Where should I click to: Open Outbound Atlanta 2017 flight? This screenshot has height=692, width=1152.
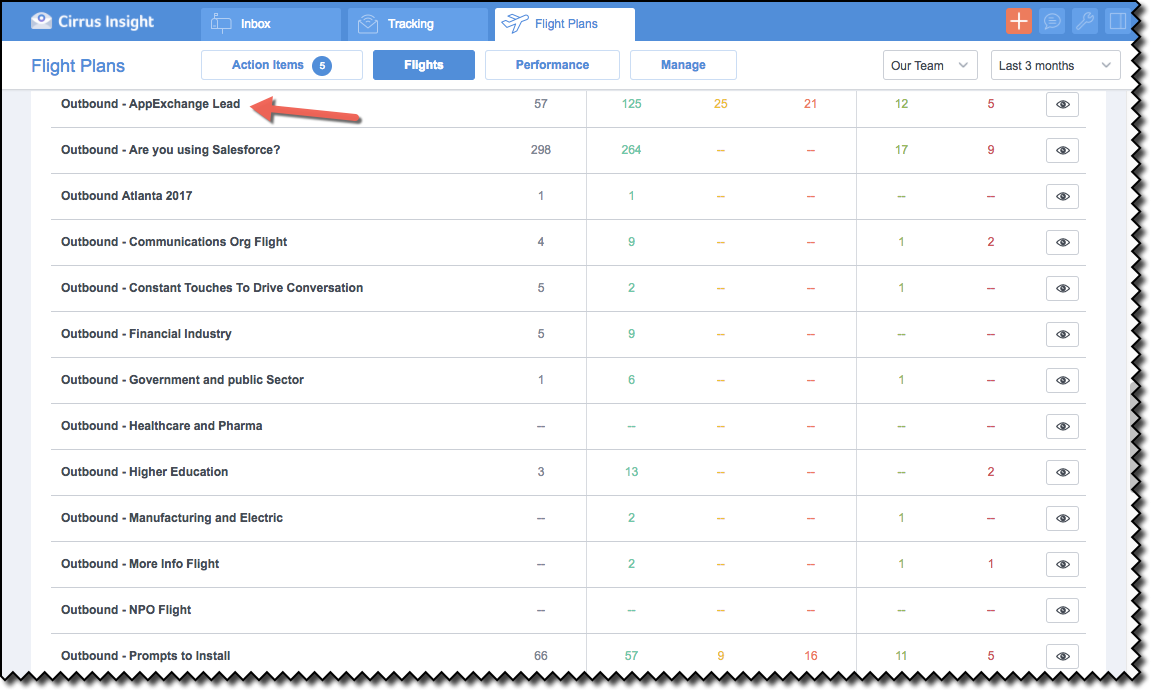tap(126, 196)
